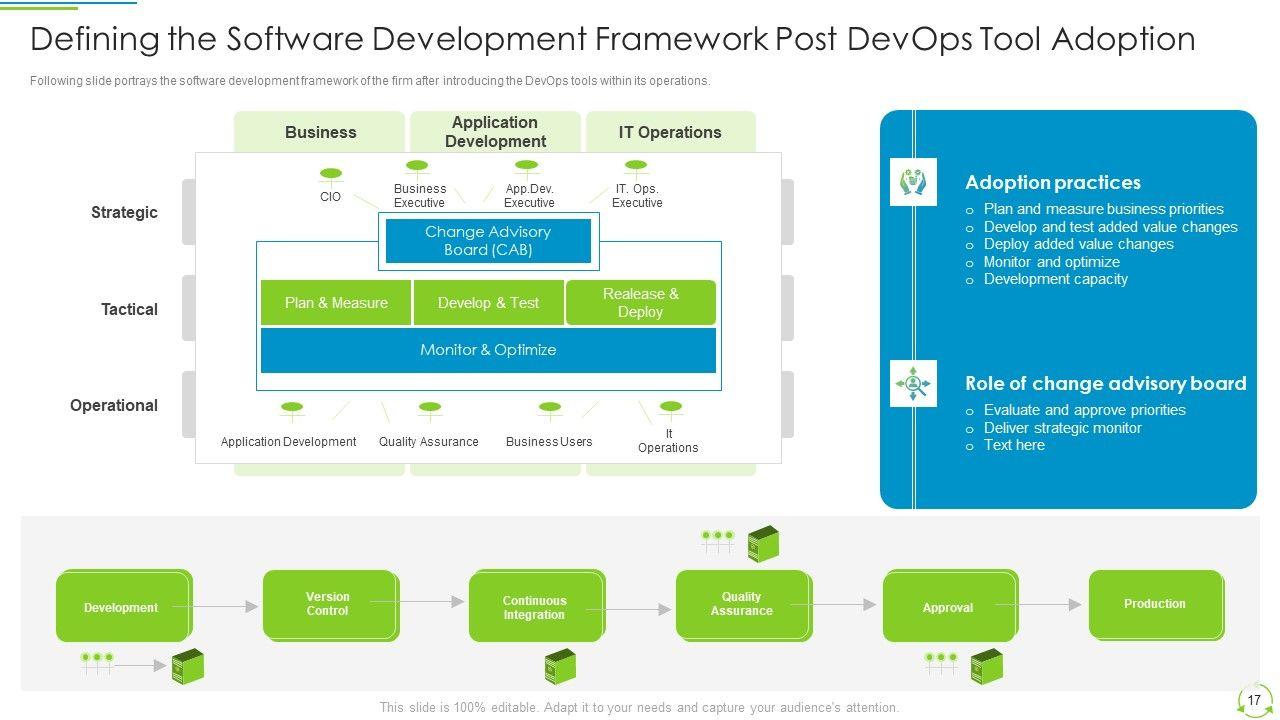This screenshot has width=1280, height=720.
Task: Click the Realease & Deploy block
Action: pyautogui.click(x=640, y=303)
